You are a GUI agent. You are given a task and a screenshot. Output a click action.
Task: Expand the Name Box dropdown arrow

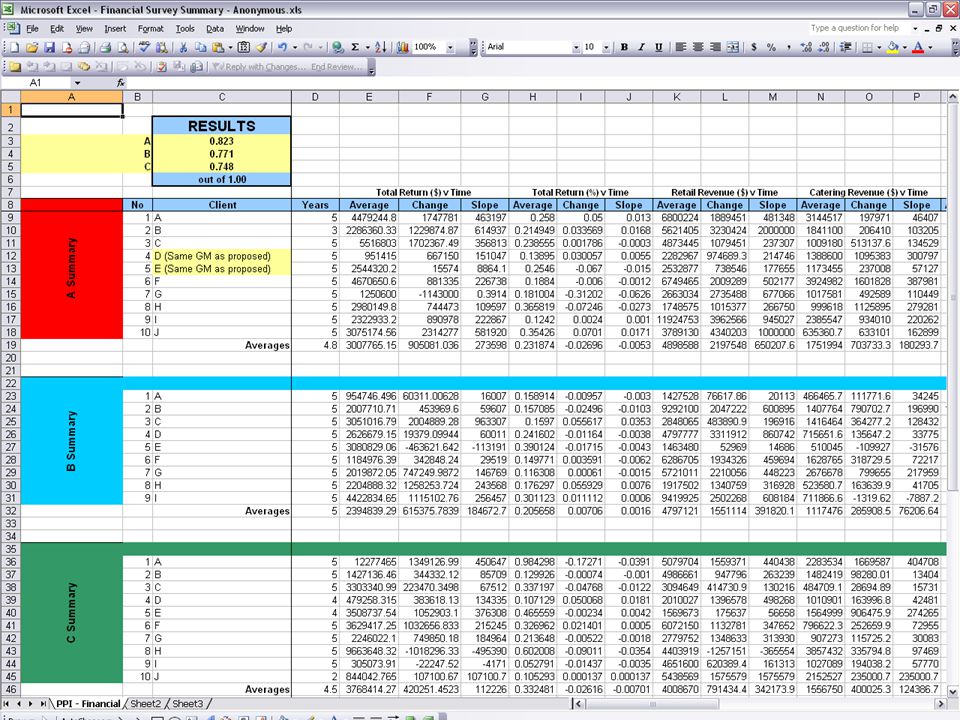pyautogui.click(x=78, y=83)
